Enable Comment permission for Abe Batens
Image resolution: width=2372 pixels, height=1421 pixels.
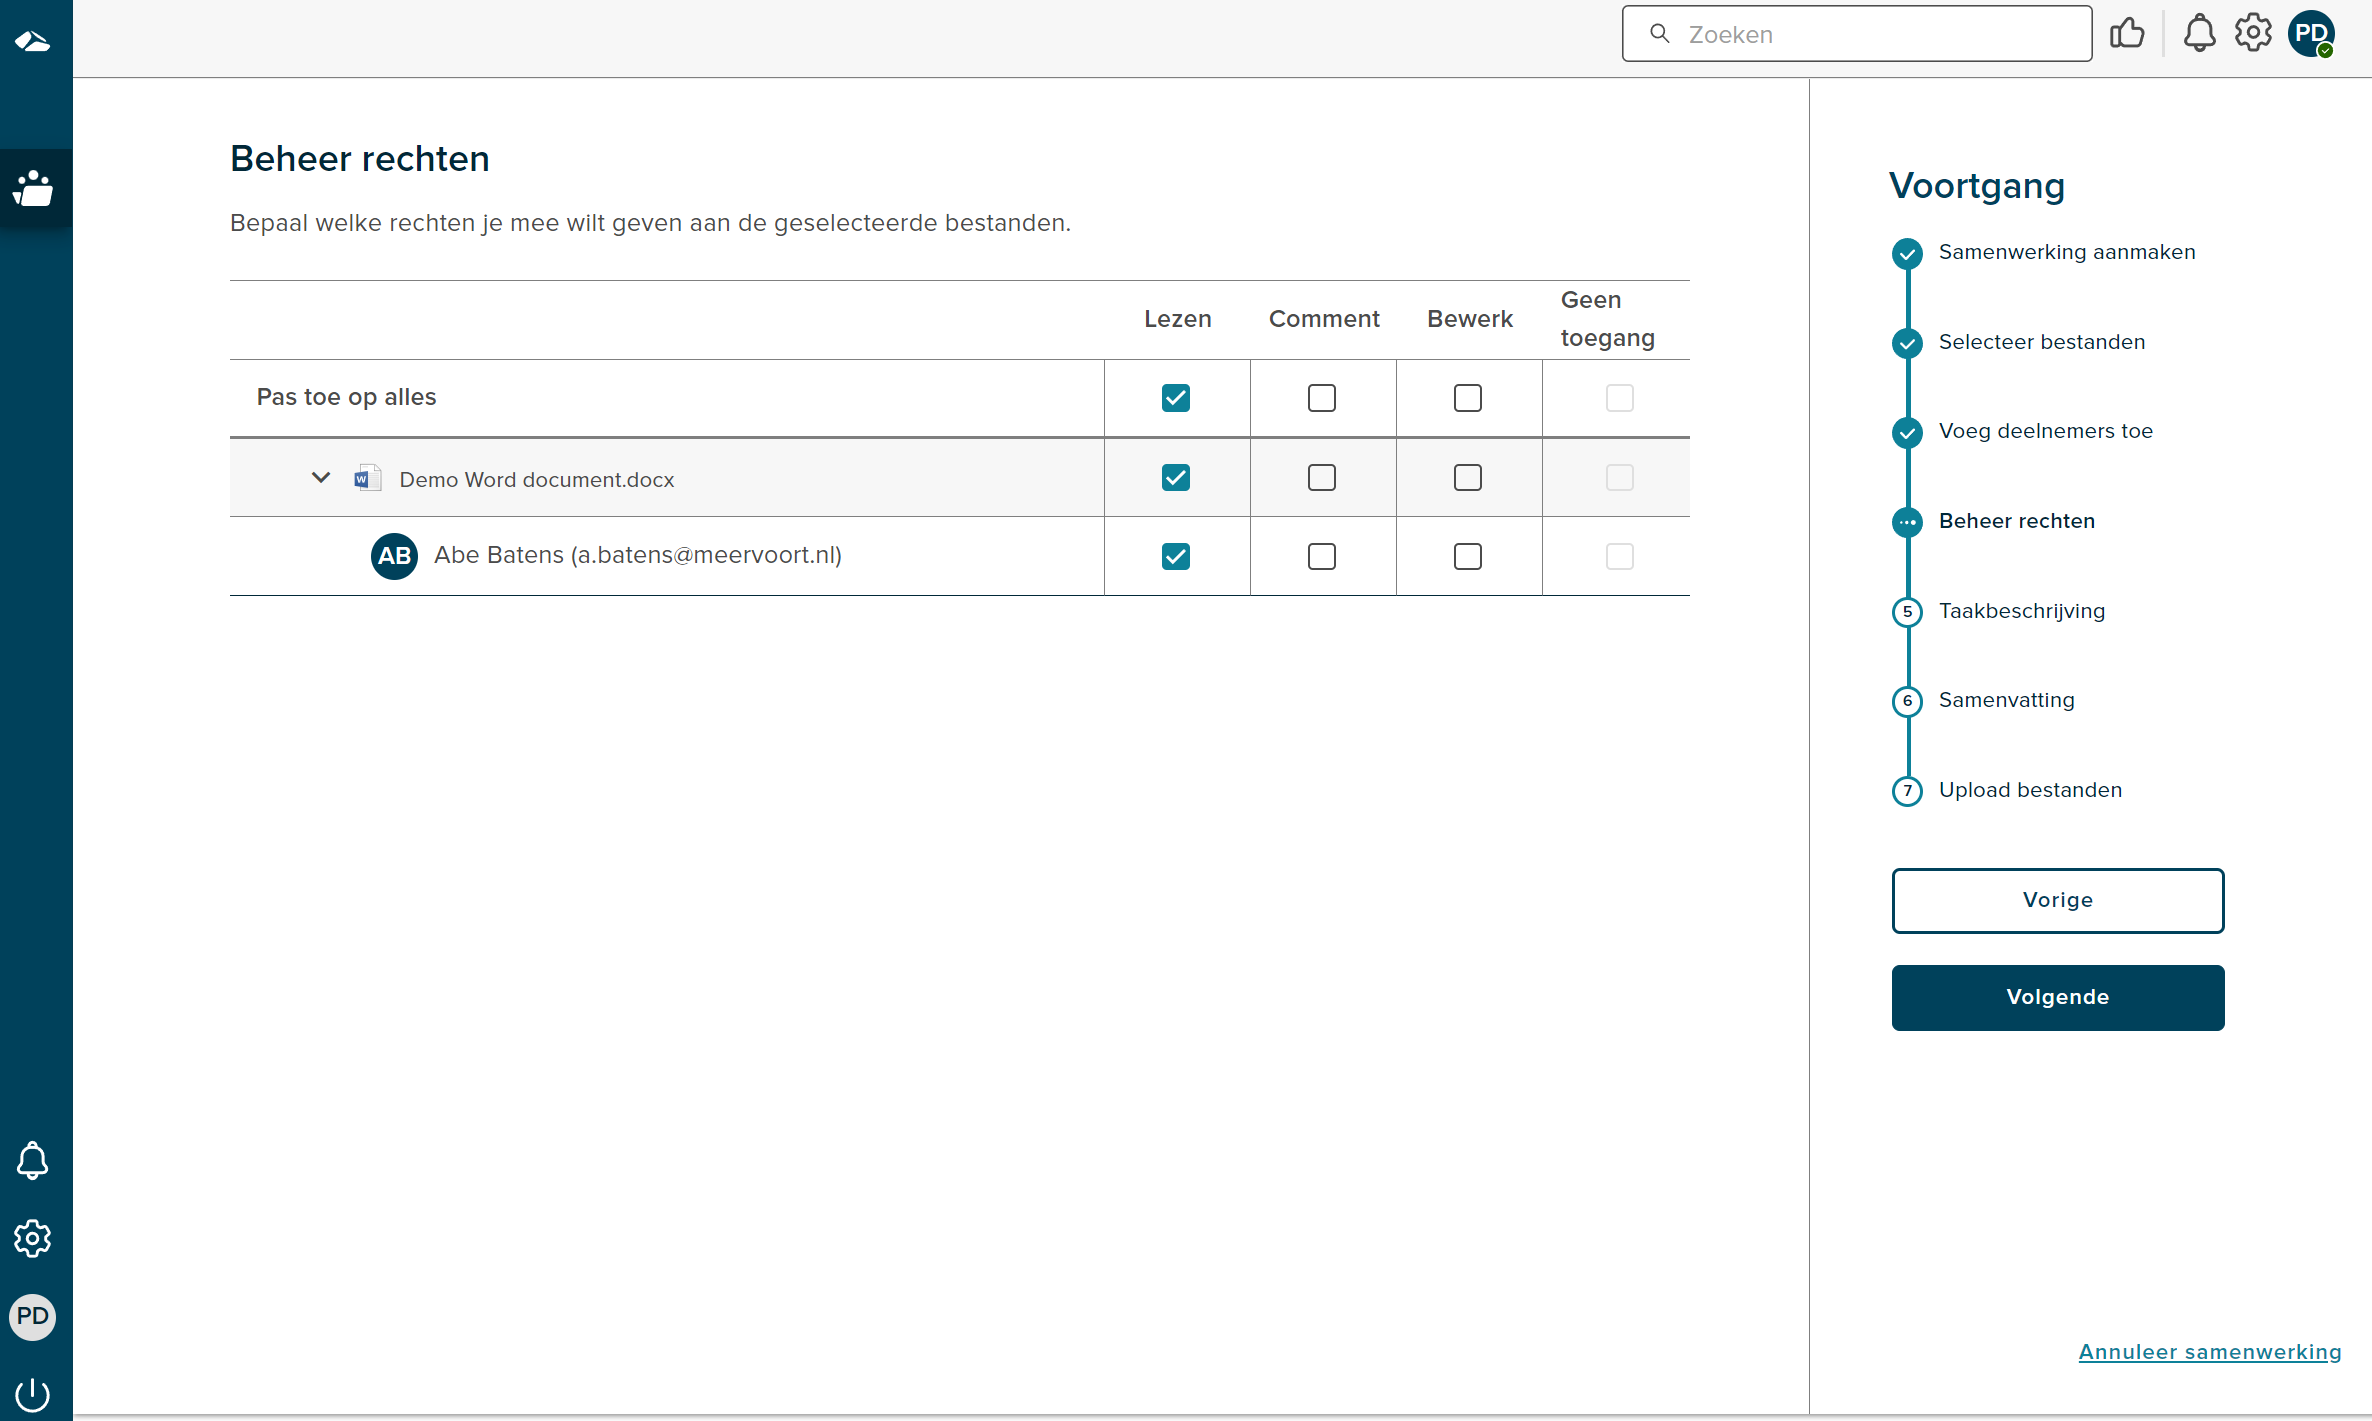click(x=1320, y=555)
